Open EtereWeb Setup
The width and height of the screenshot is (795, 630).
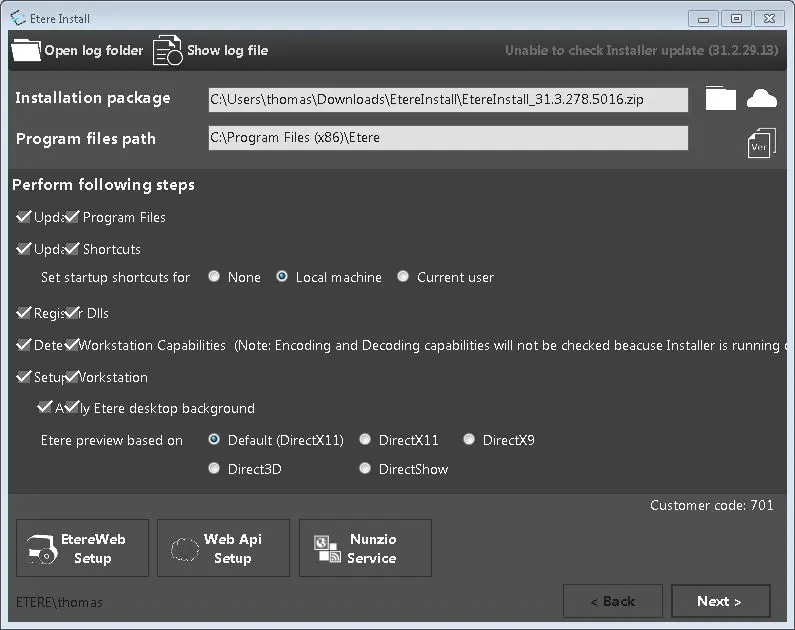(x=82, y=548)
